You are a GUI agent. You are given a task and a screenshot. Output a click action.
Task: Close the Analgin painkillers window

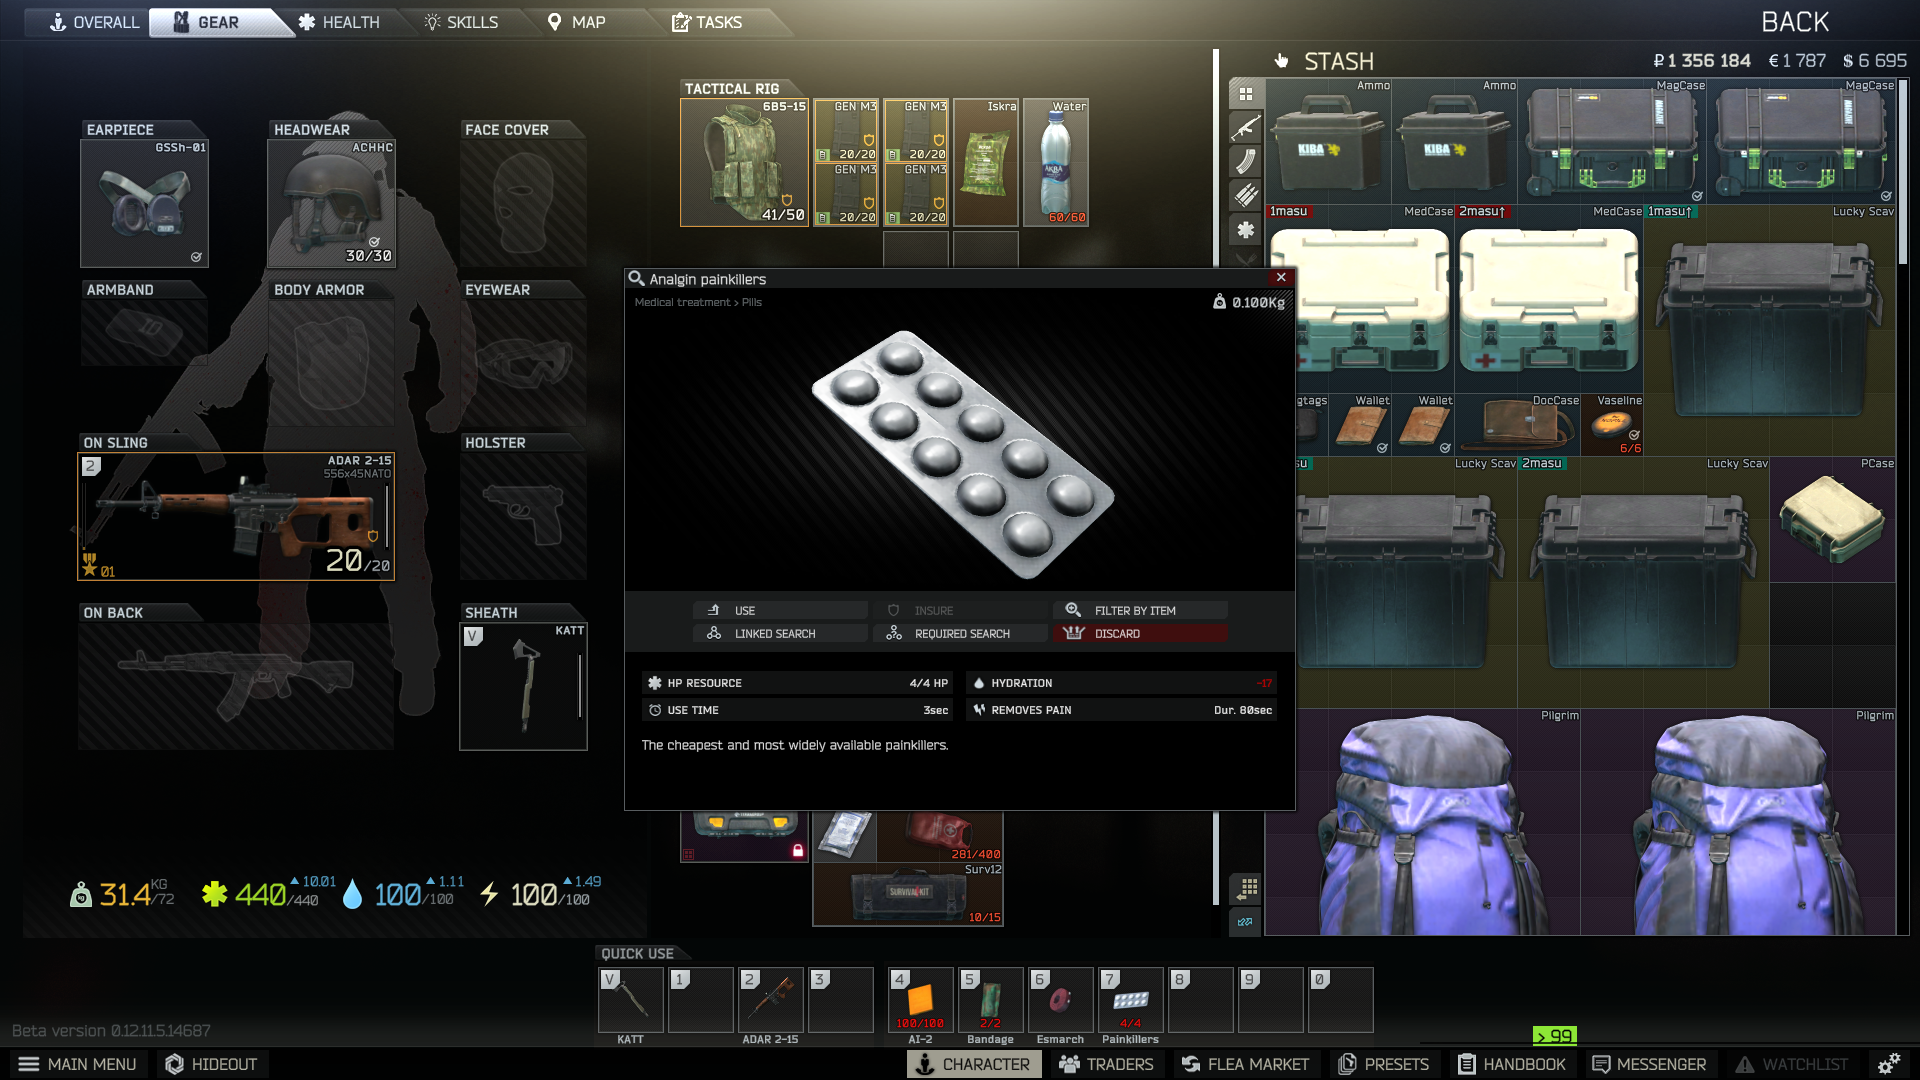point(1281,278)
